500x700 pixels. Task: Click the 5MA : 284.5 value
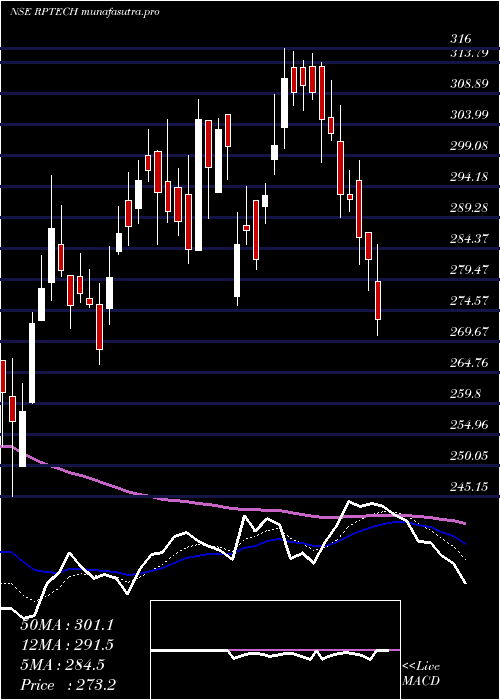pos(62,665)
